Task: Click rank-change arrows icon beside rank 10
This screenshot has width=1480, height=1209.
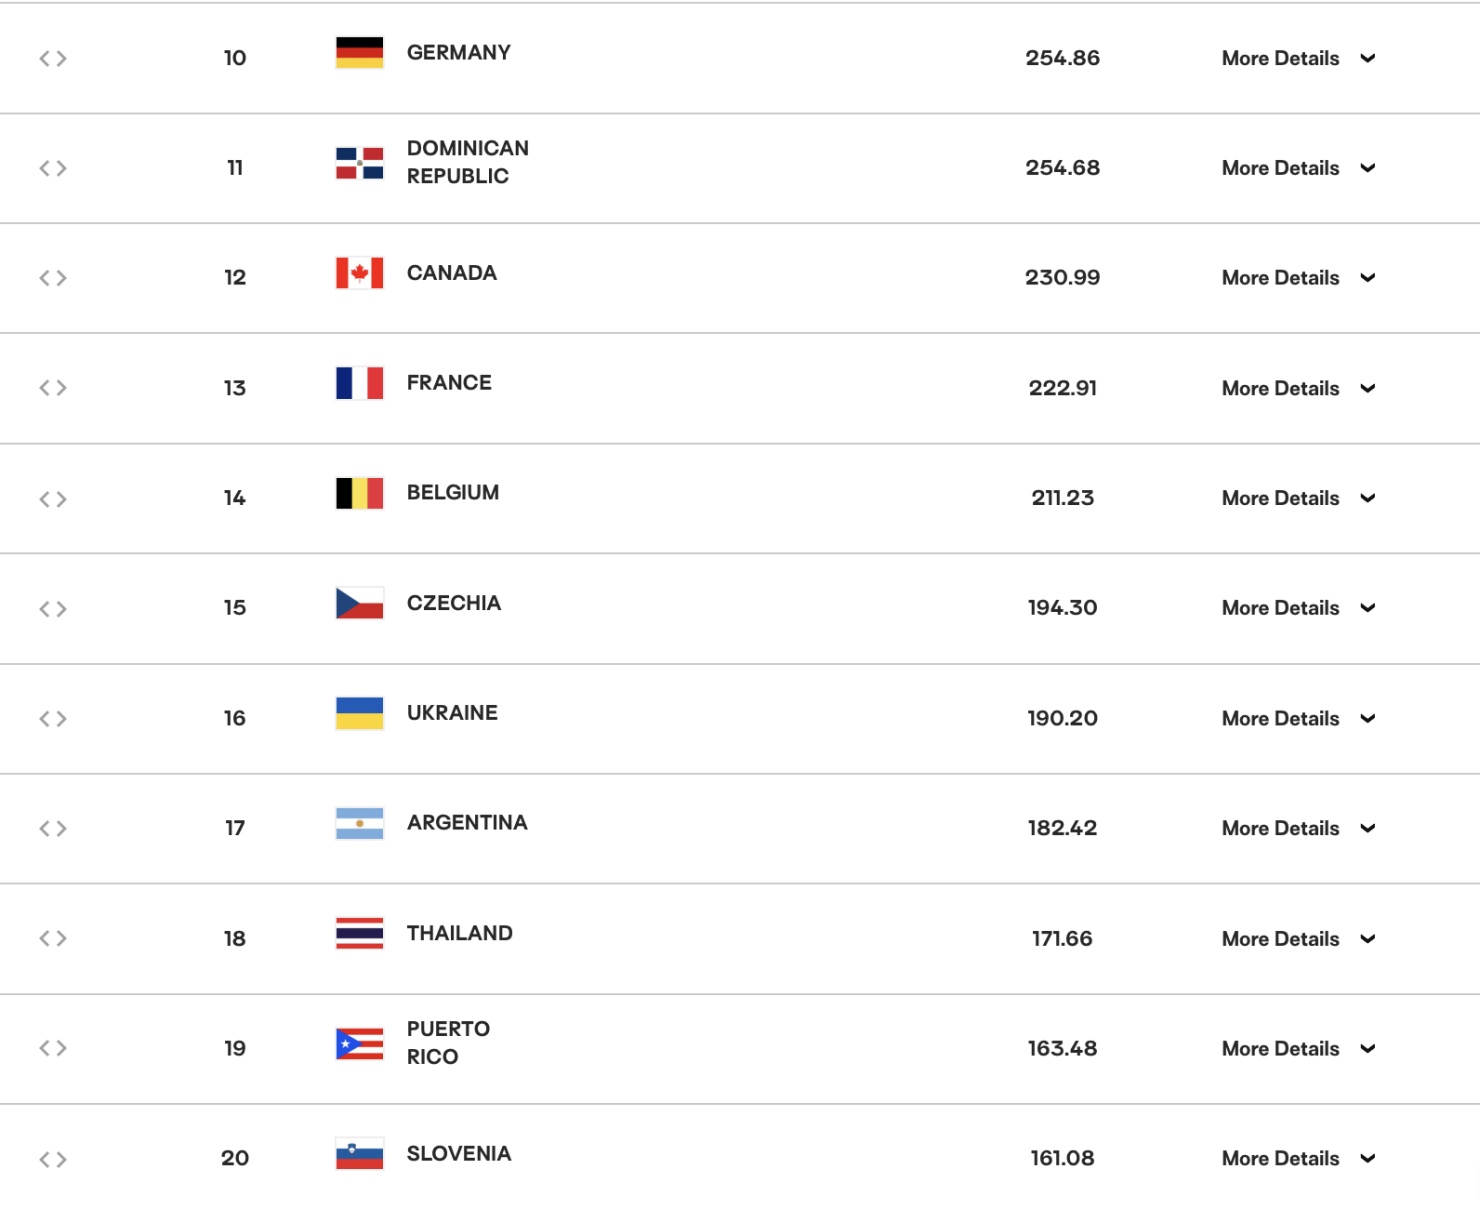Action: 53,58
